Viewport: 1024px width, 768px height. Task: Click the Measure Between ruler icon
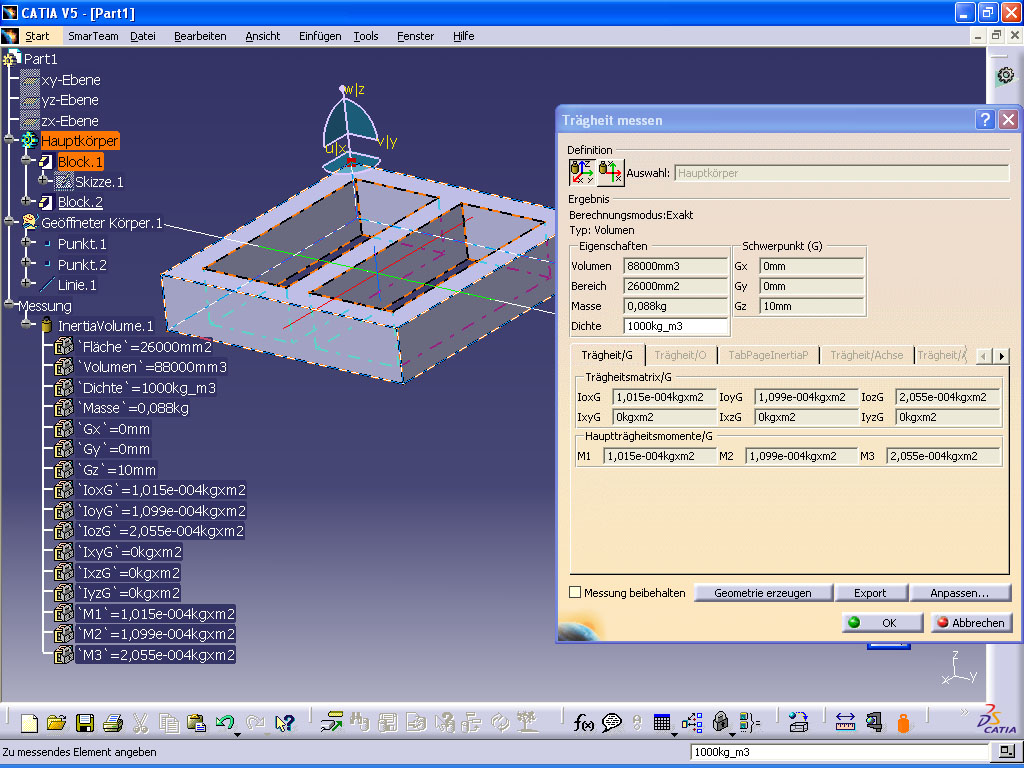(845, 722)
